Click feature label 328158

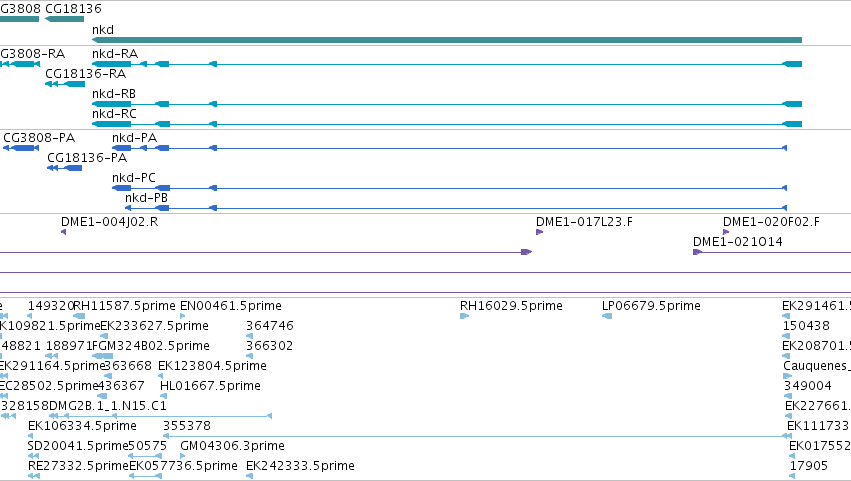pos(25,407)
